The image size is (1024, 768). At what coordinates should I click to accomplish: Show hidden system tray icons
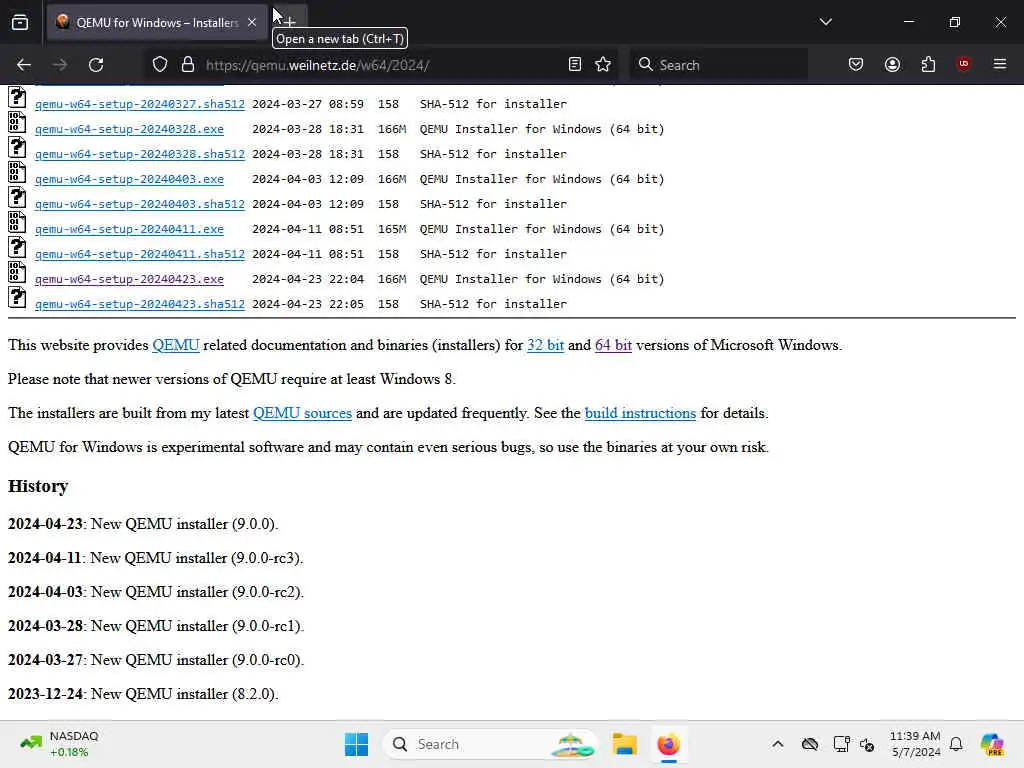point(778,744)
